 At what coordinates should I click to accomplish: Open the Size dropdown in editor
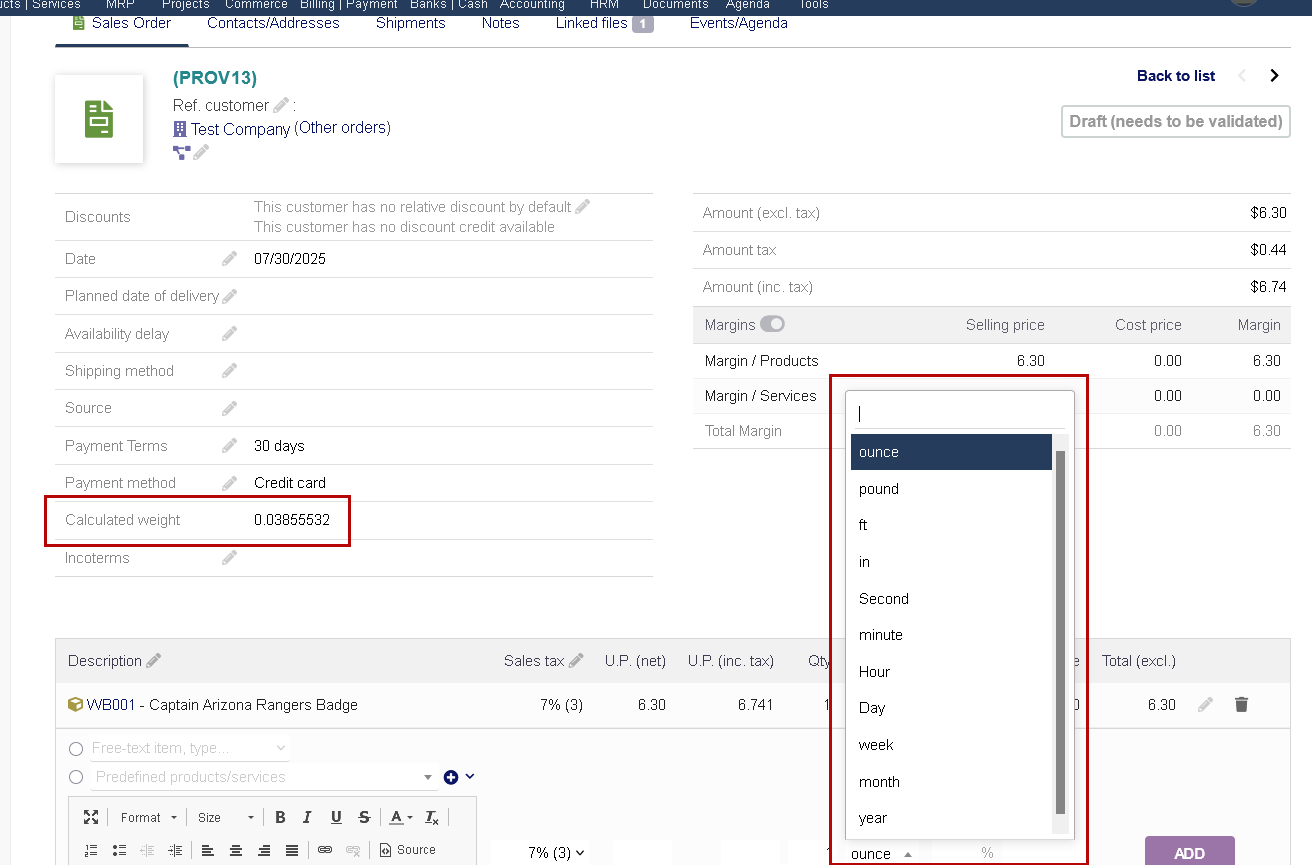click(225, 817)
